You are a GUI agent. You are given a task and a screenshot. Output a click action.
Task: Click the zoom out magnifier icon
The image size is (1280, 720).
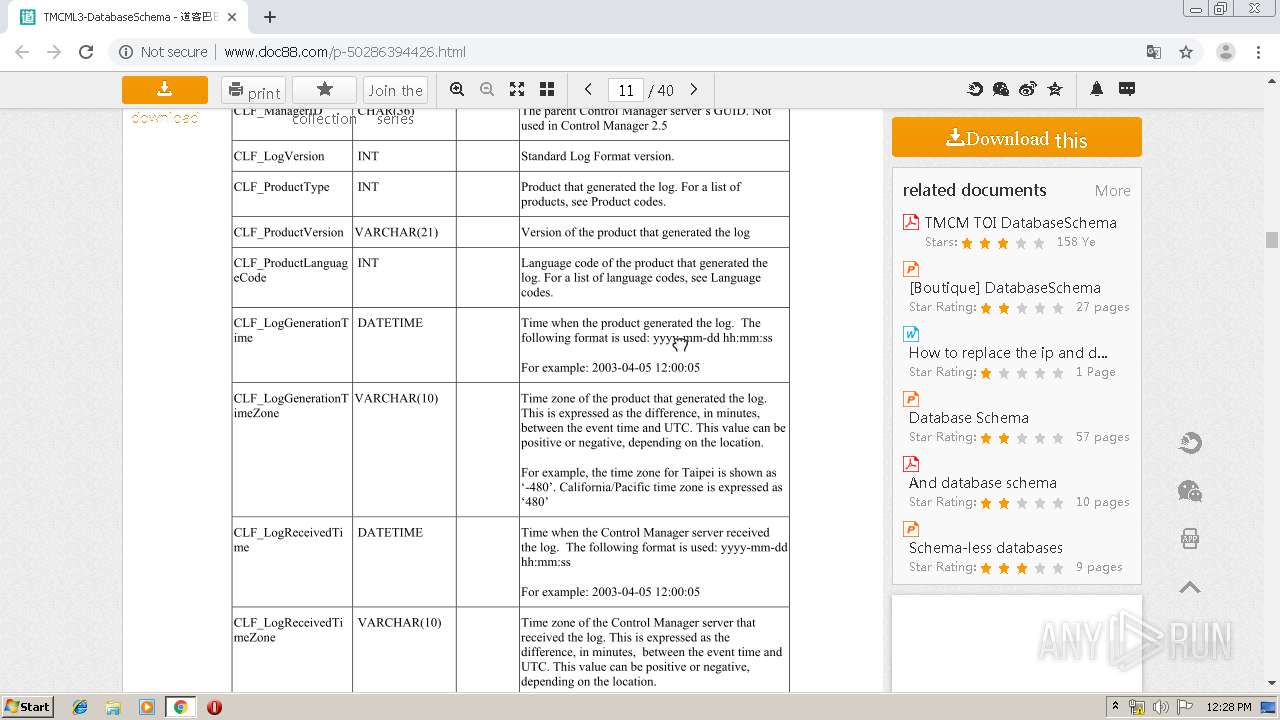487,89
